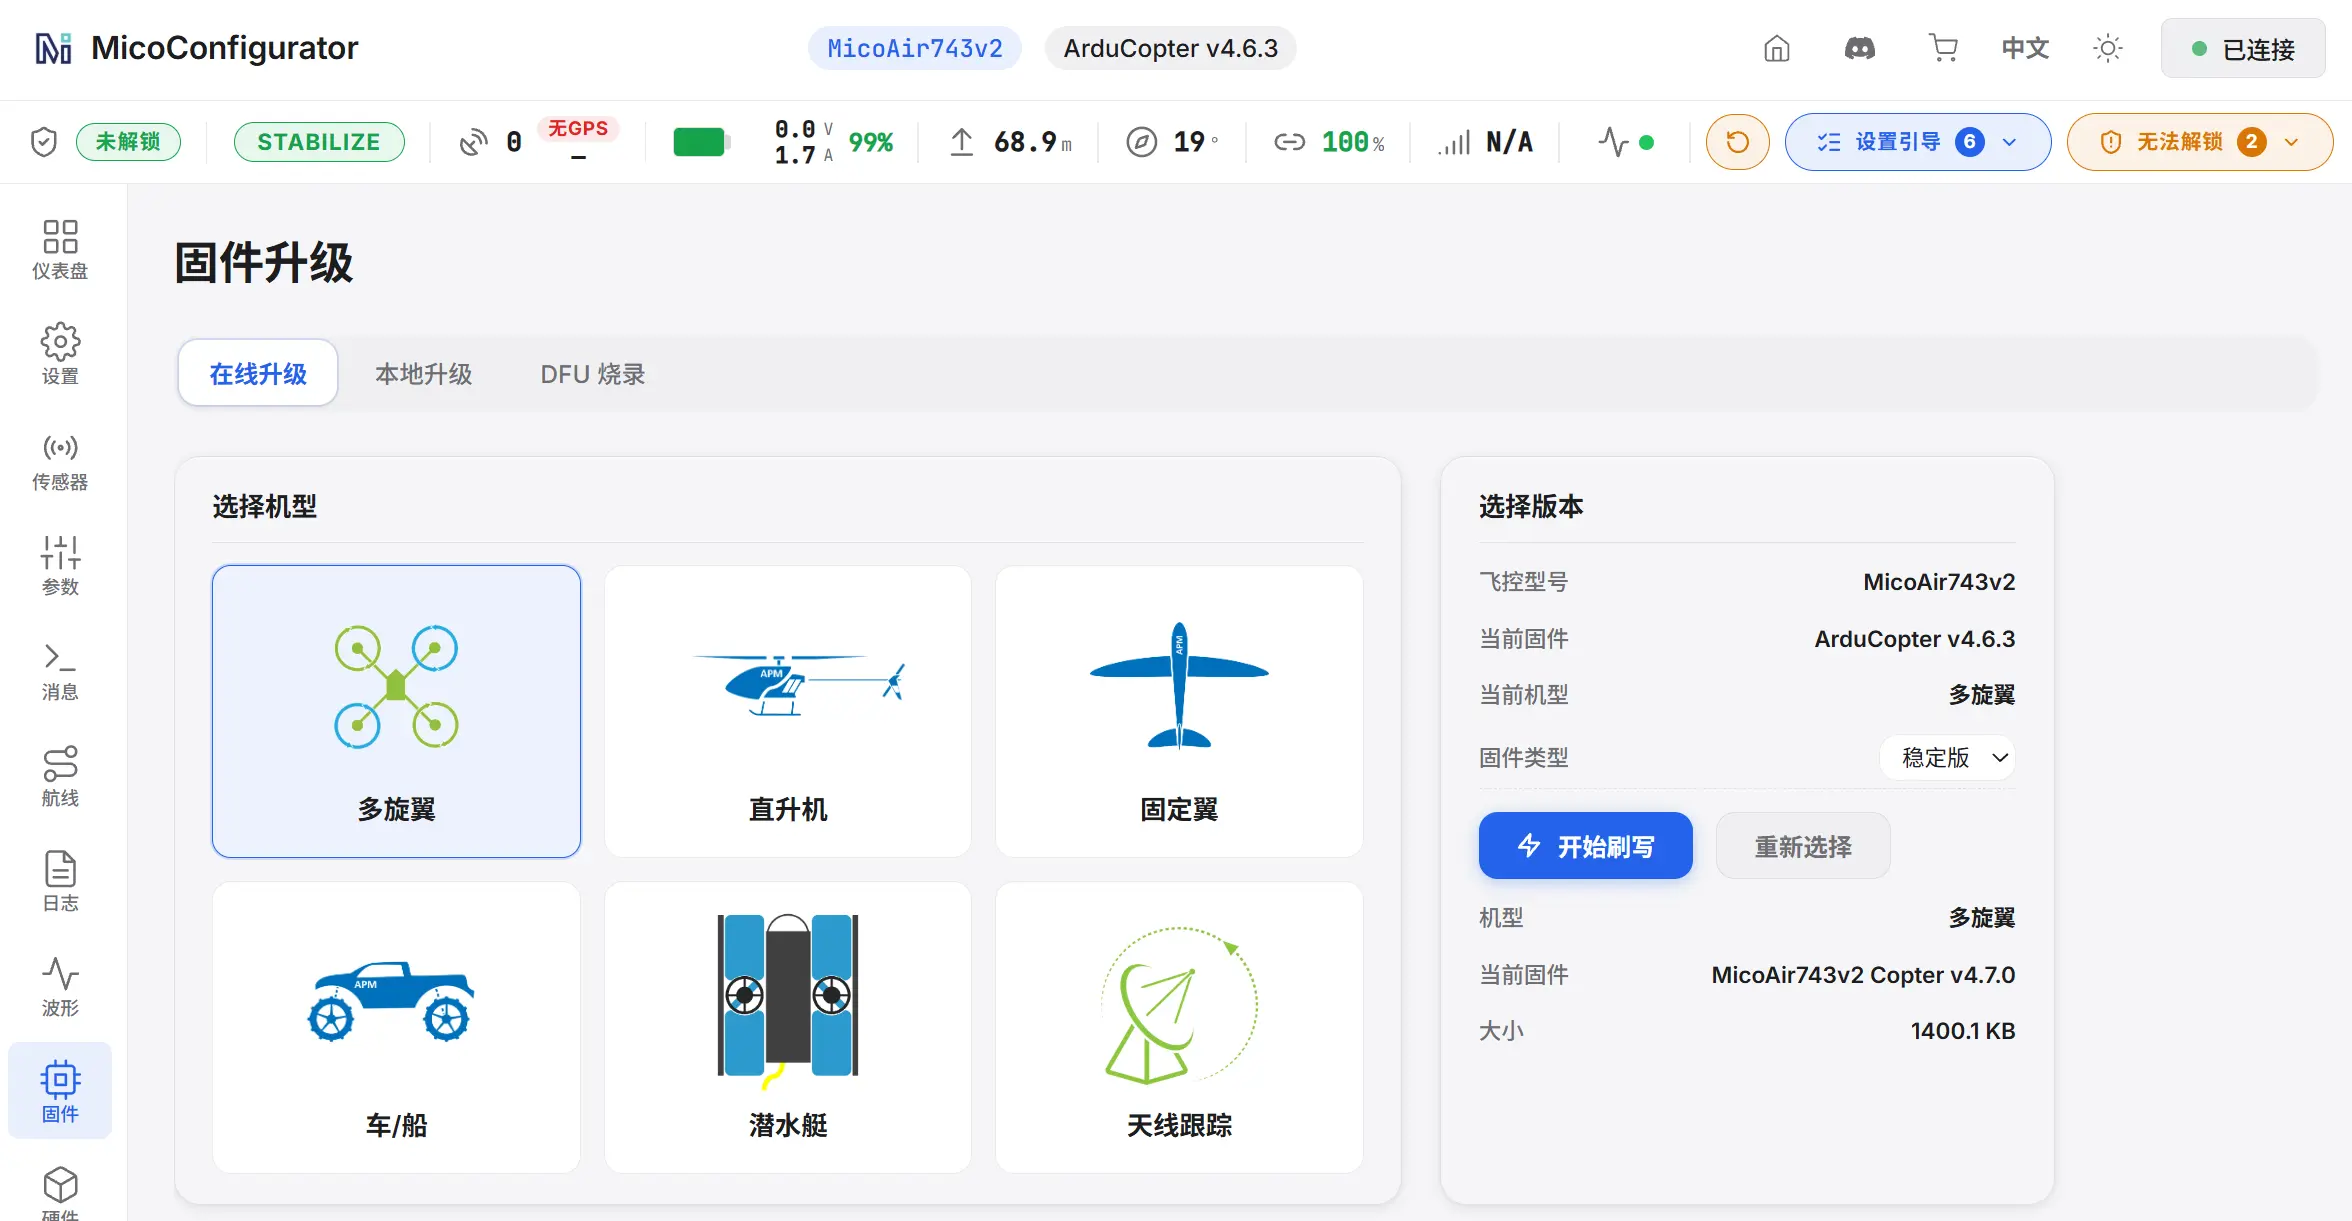Click the green battery icon

click(700, 142)
